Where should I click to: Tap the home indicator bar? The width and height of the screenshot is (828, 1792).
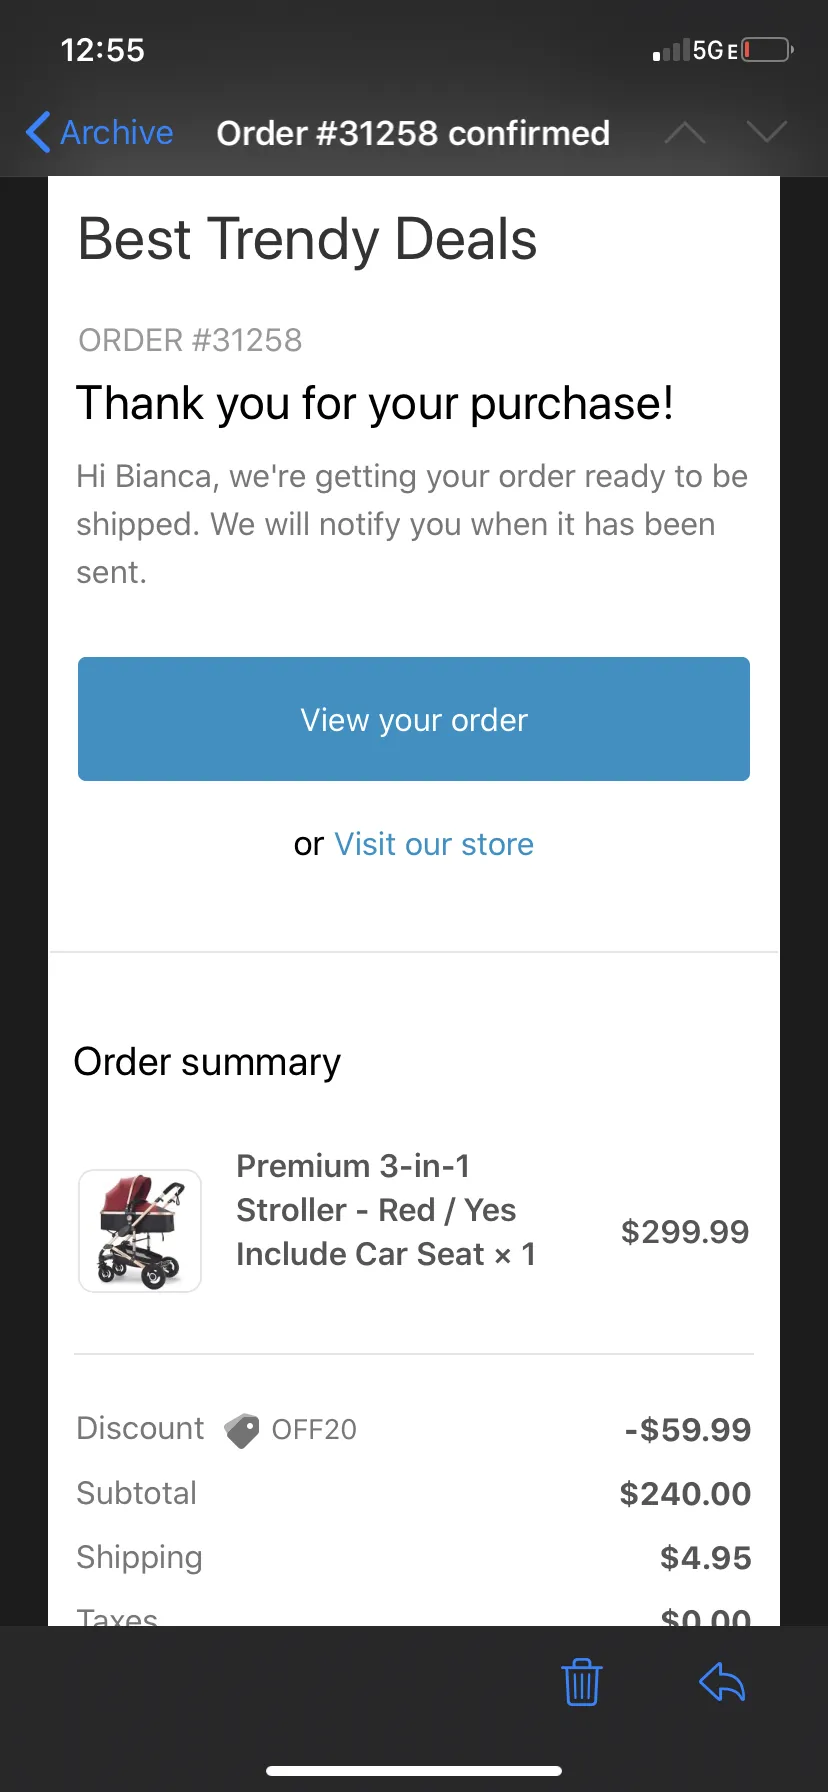[x=414, y=1771]
